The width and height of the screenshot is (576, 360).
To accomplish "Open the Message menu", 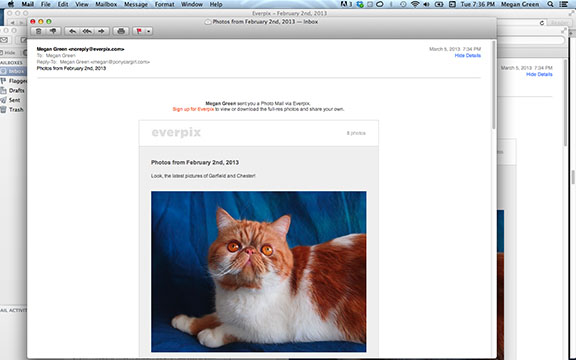I will point(136,4).
